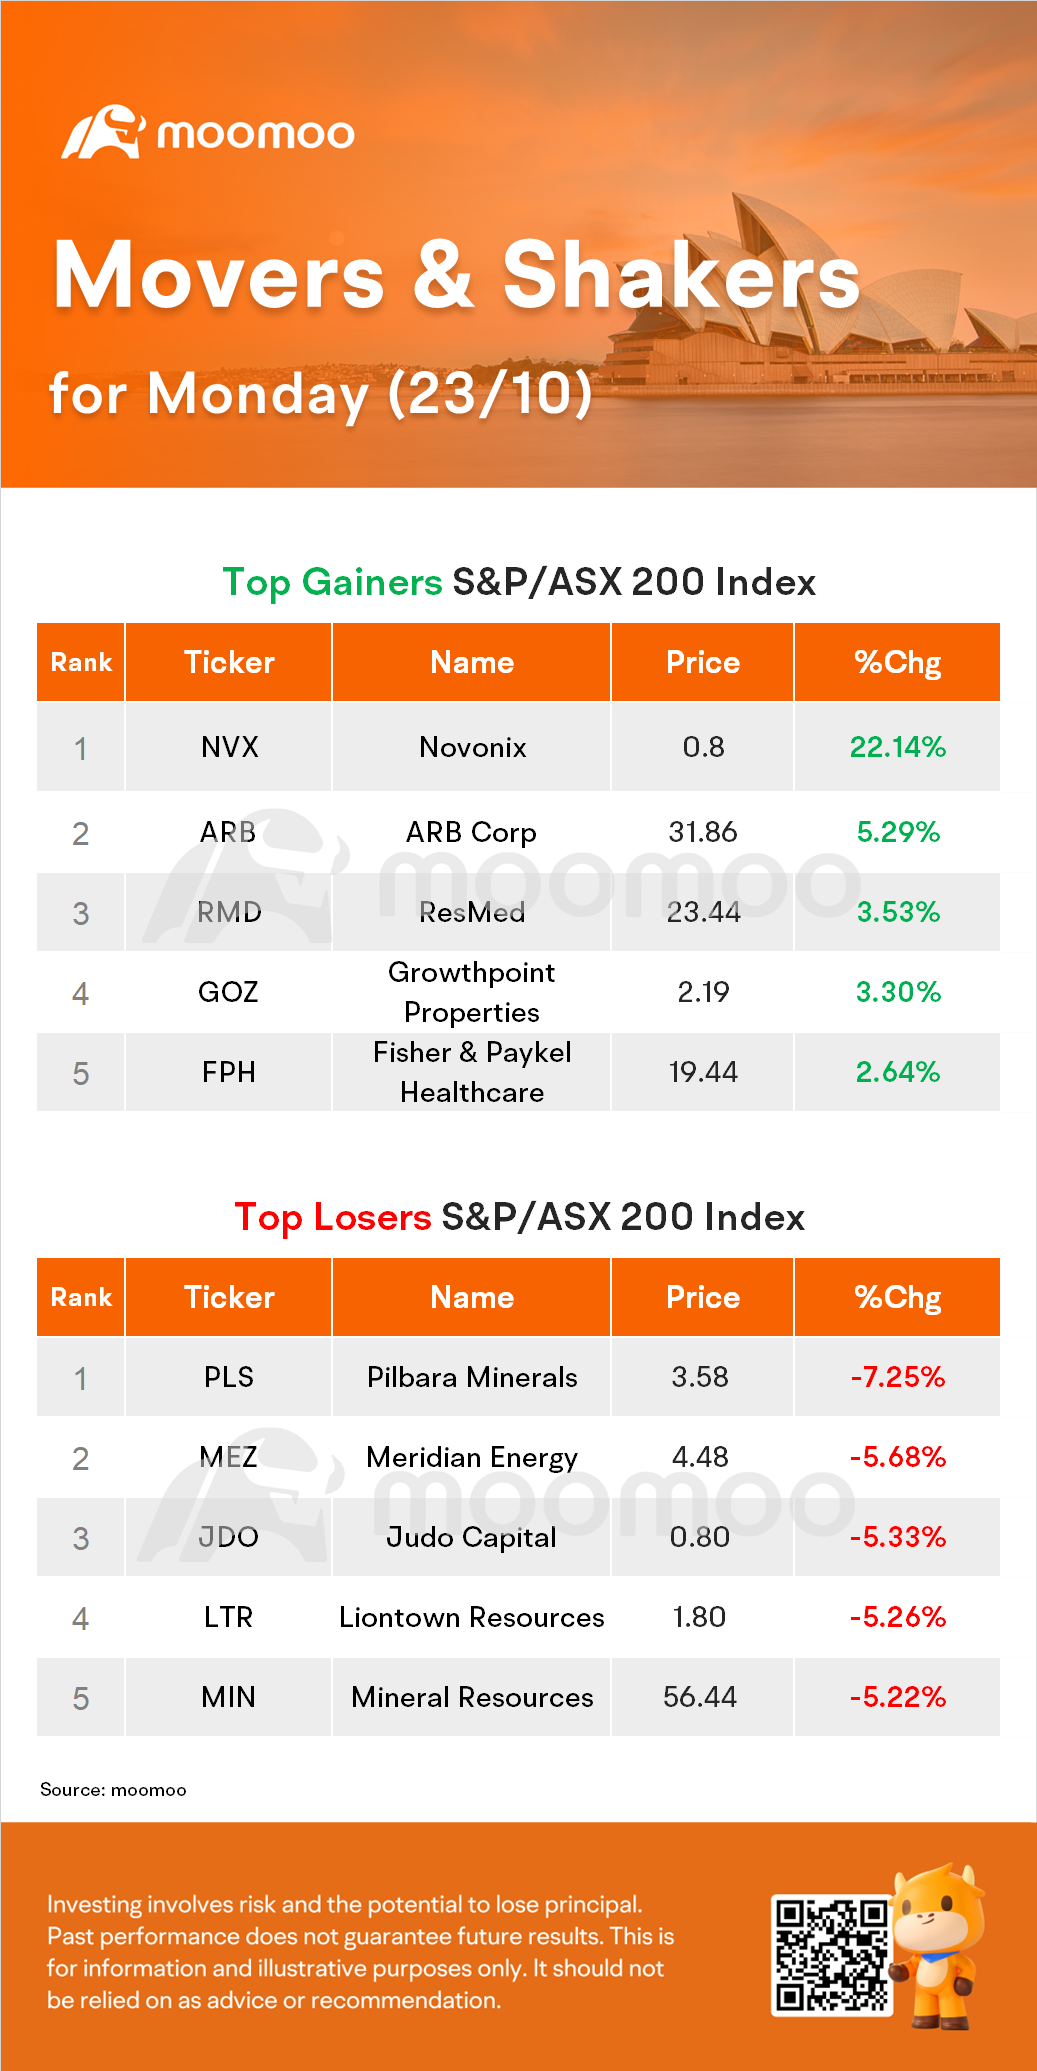Select the MEZ ticker in Top Losers

(x=229, y=1457)
